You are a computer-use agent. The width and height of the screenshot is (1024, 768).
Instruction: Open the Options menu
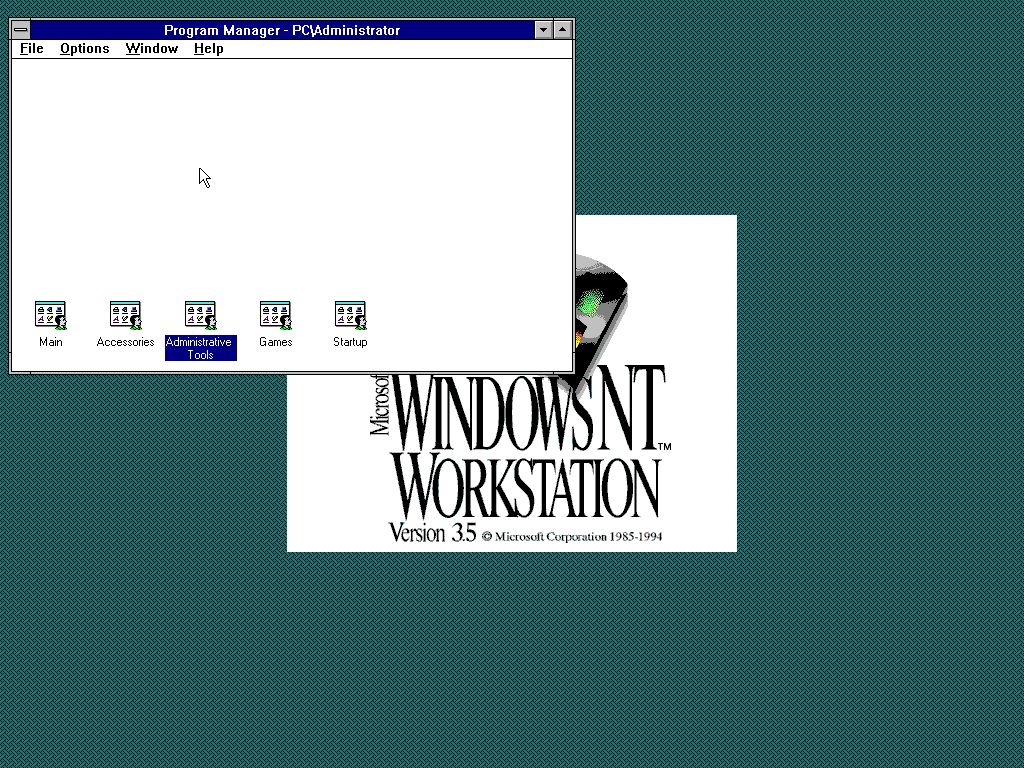(84, 48)
